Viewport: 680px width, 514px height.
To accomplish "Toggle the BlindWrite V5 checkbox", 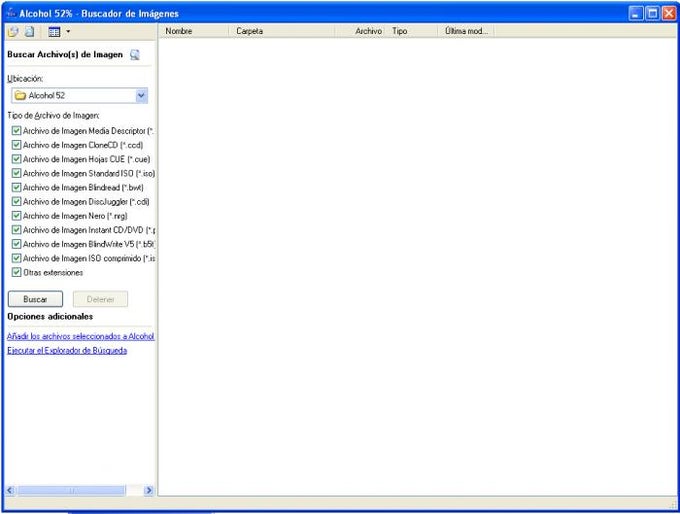I will (16, 244).
